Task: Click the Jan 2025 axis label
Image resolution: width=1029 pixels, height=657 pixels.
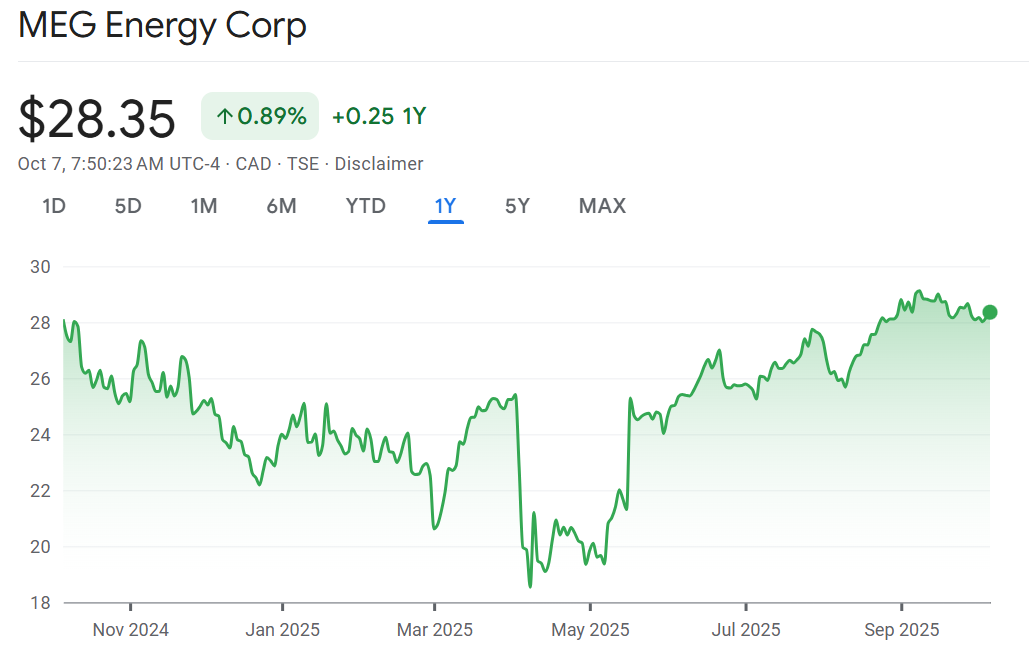Action: pos(283,630)
